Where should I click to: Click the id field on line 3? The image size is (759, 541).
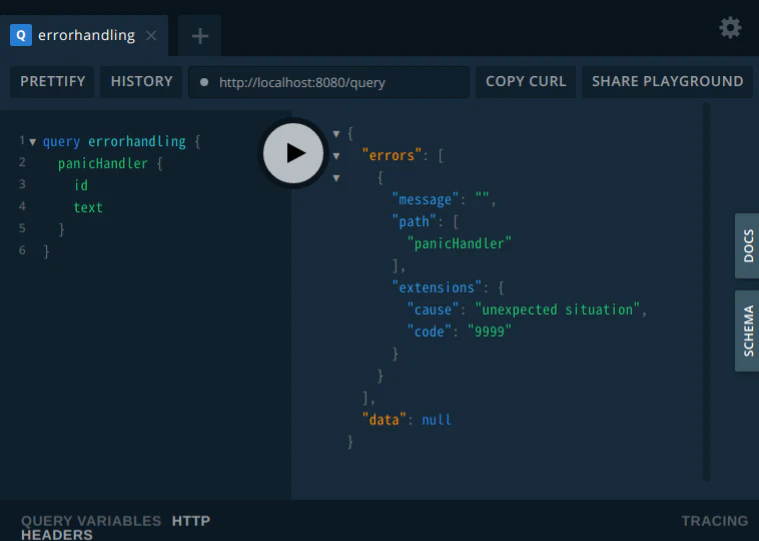point(81,185)
